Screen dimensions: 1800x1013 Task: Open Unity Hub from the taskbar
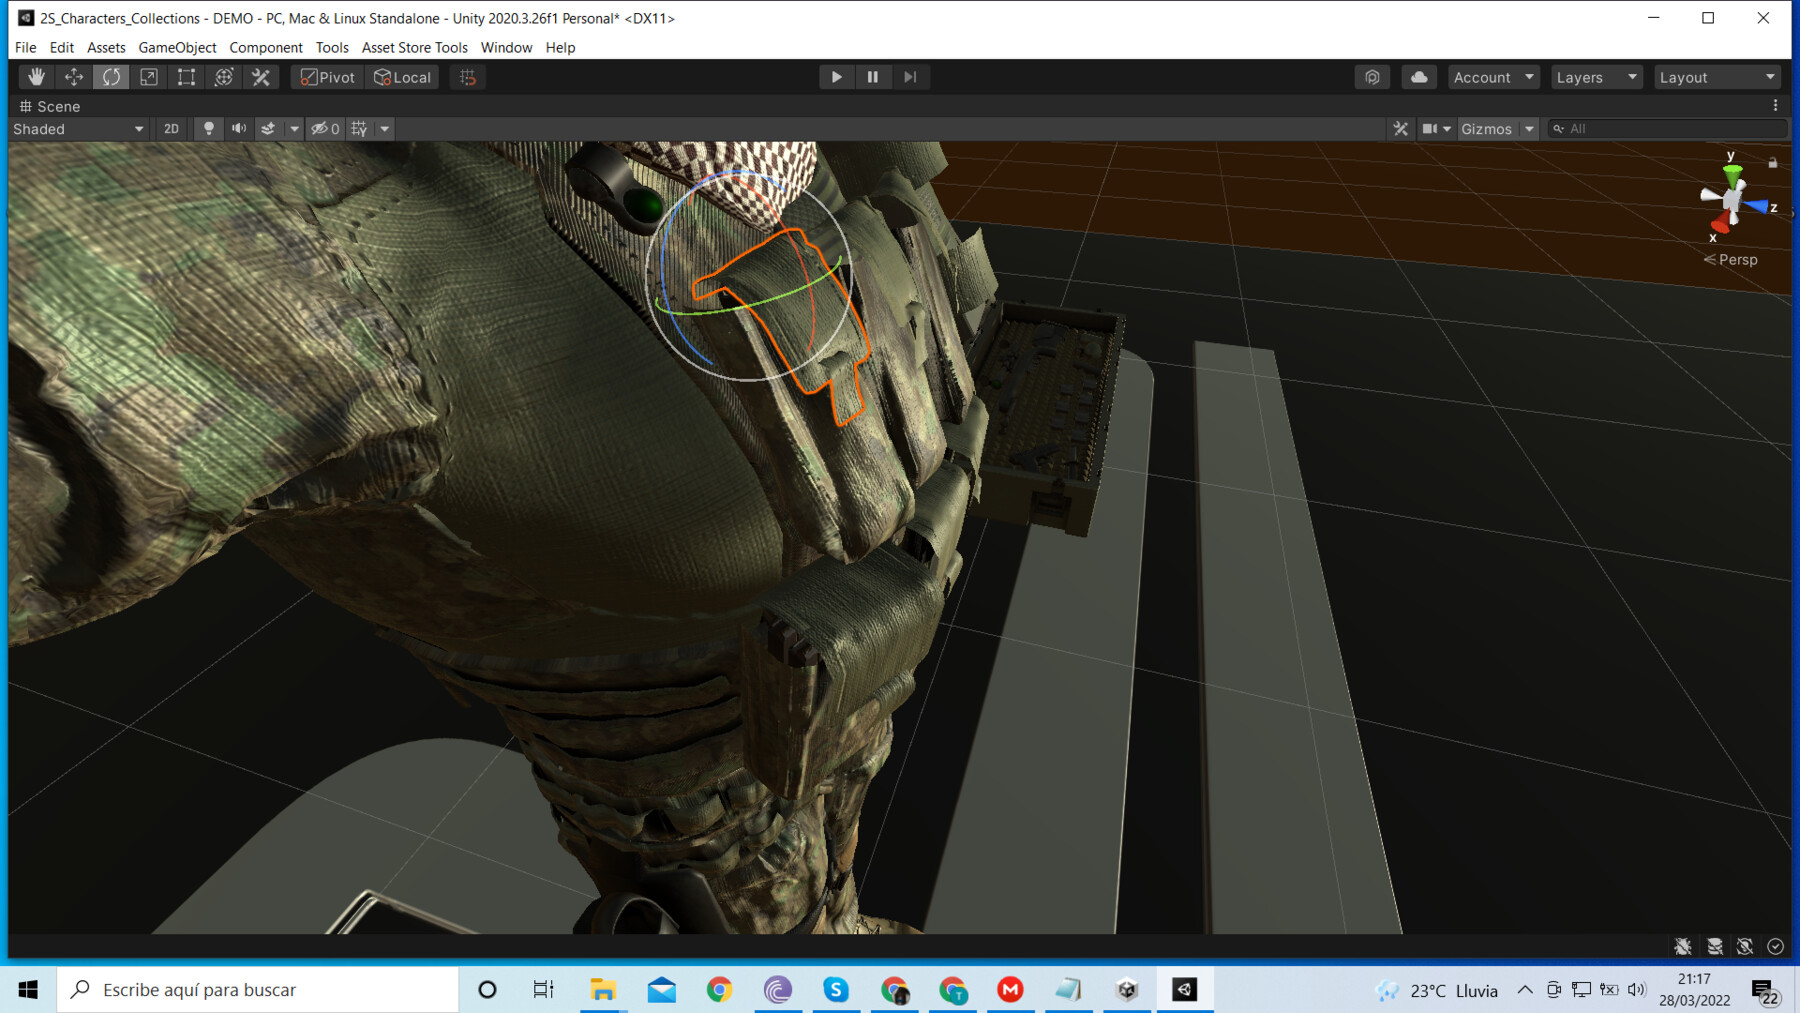[x=1127, y=989]
